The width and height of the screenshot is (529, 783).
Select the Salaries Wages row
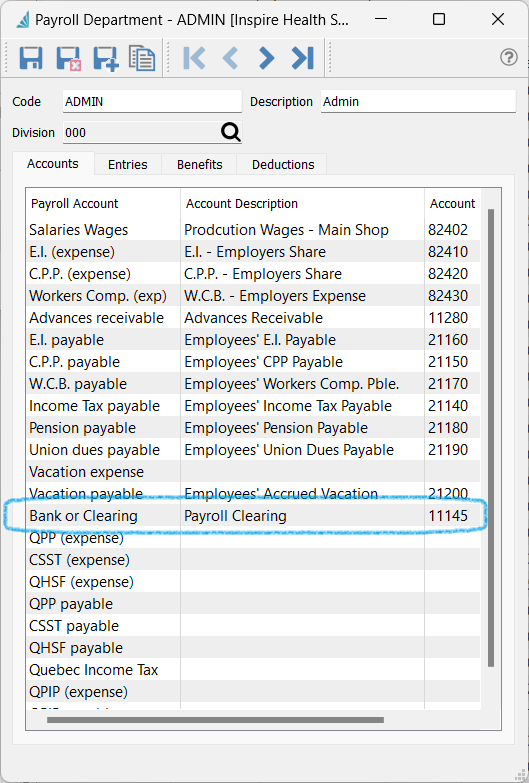[x=253, y=230]
